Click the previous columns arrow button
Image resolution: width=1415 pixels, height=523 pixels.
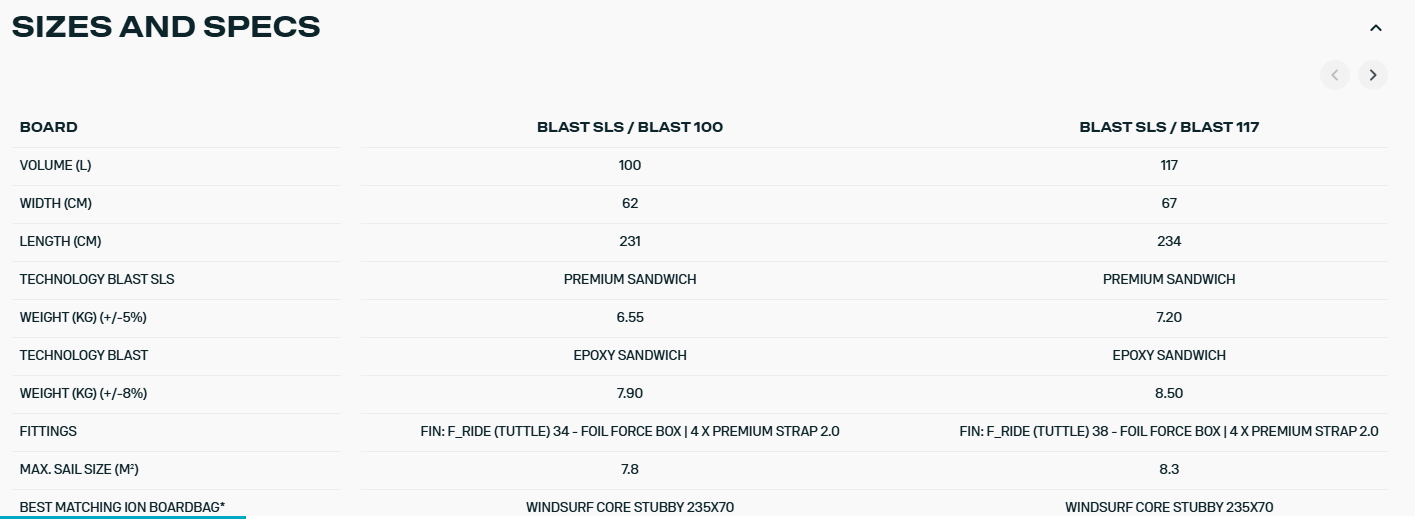coord(1334,75)
